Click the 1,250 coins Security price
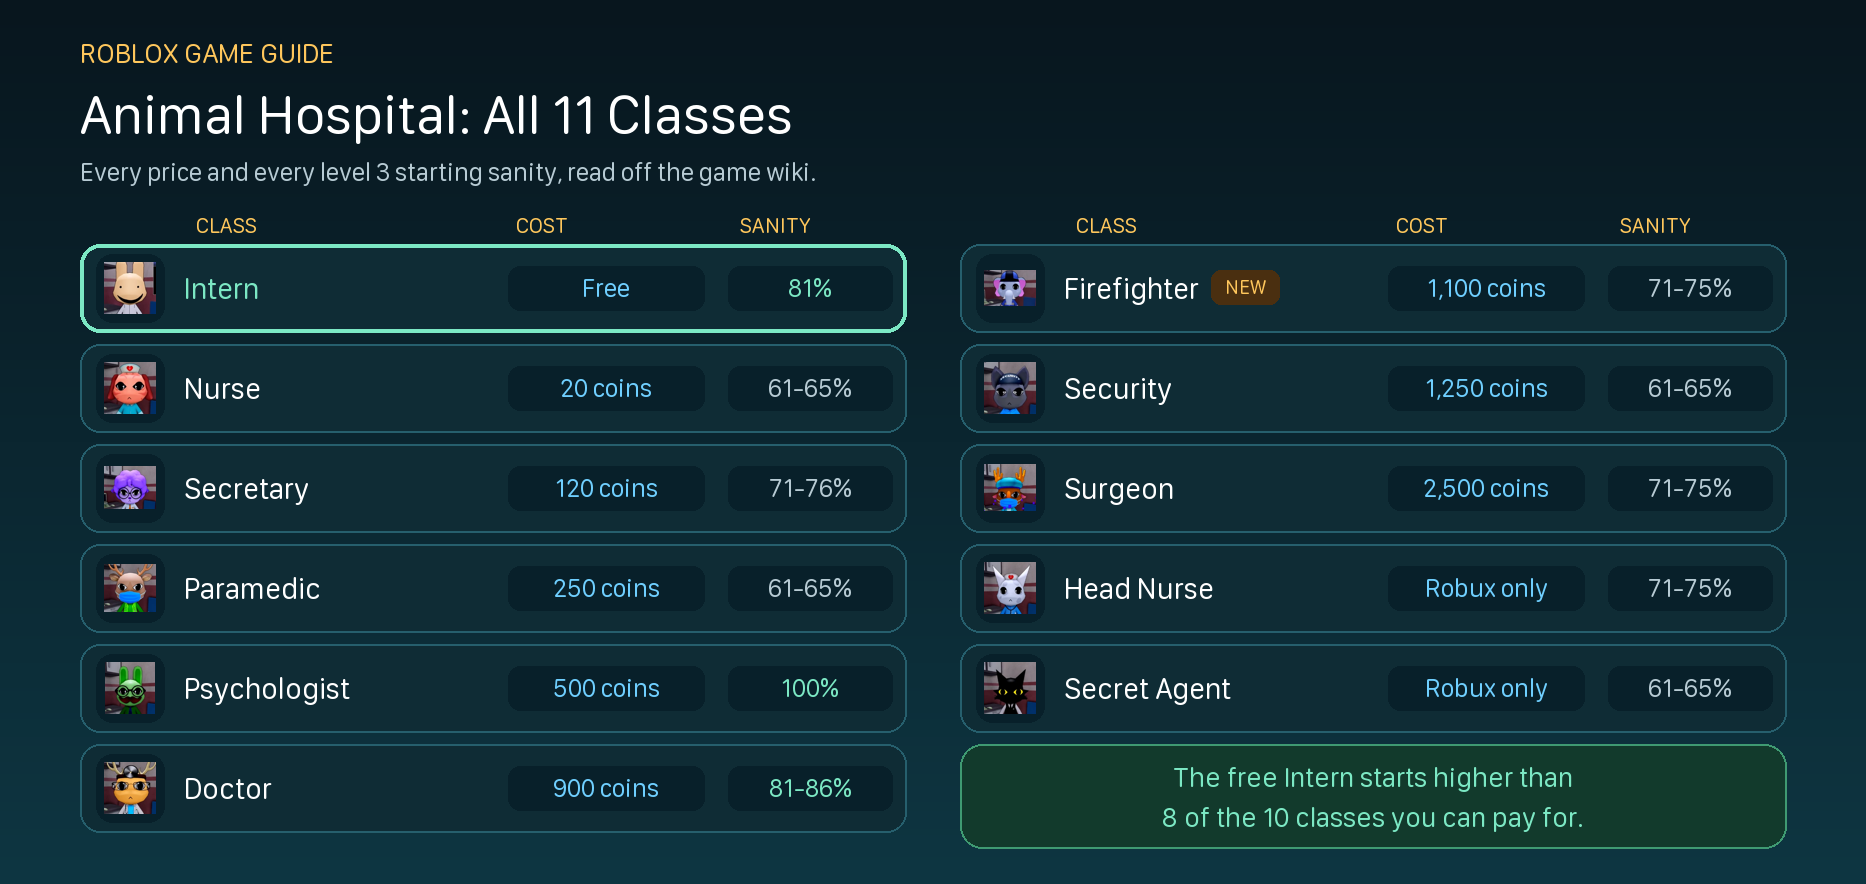 pos(1486,388)
